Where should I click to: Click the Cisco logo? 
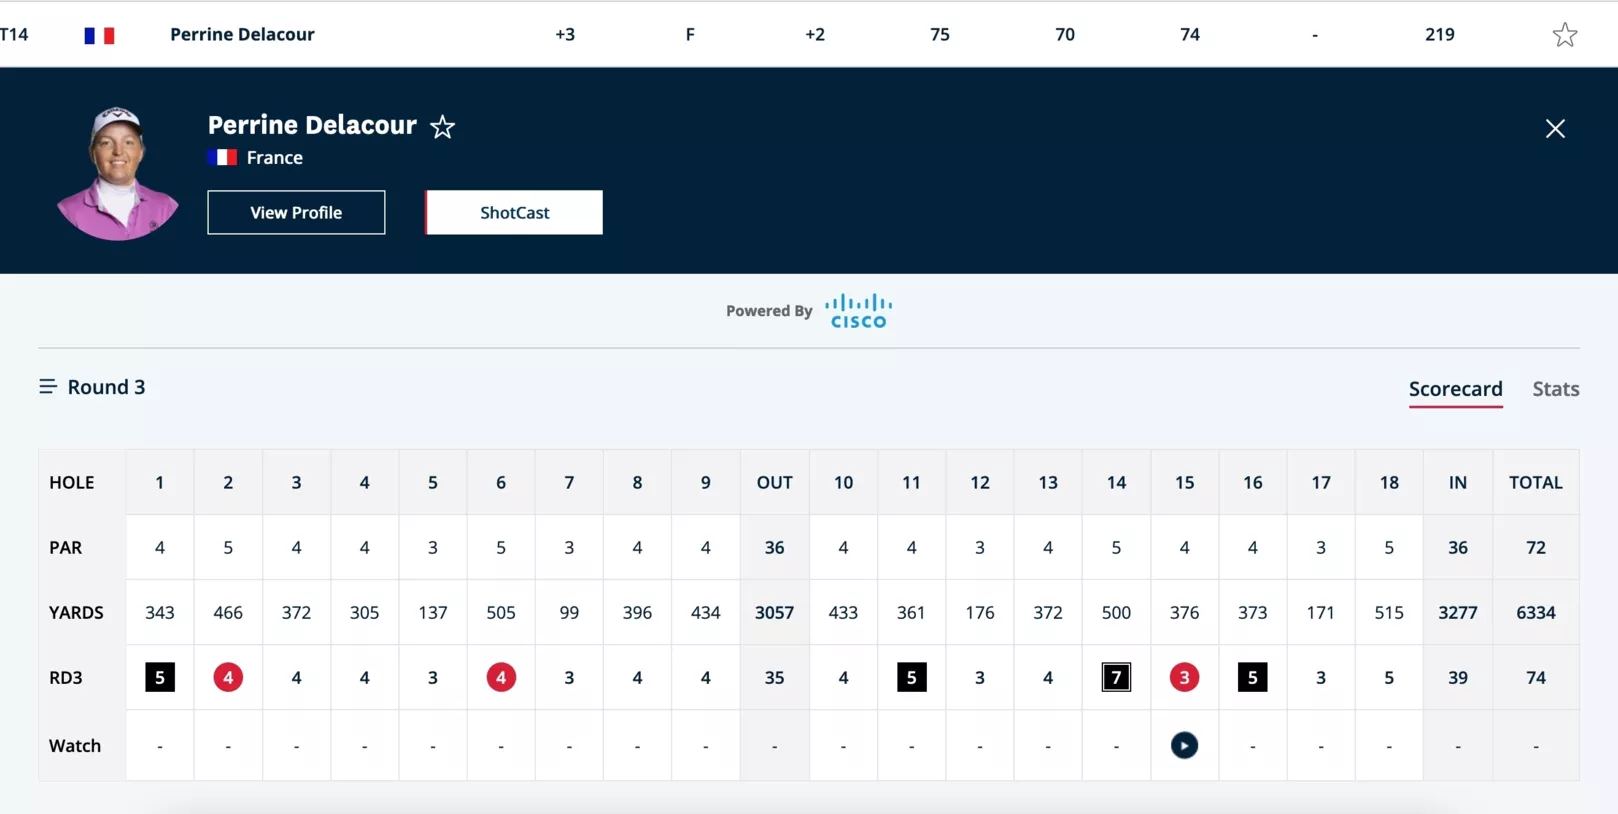tap(858, 311)
